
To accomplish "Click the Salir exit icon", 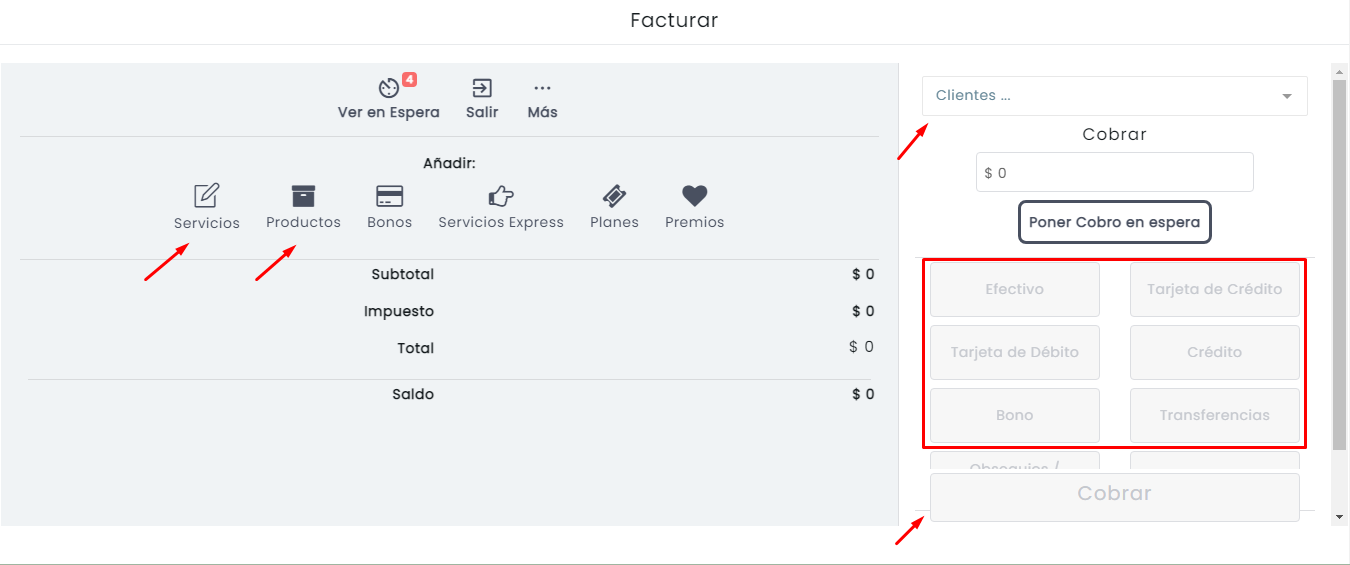I will [482, 88].
